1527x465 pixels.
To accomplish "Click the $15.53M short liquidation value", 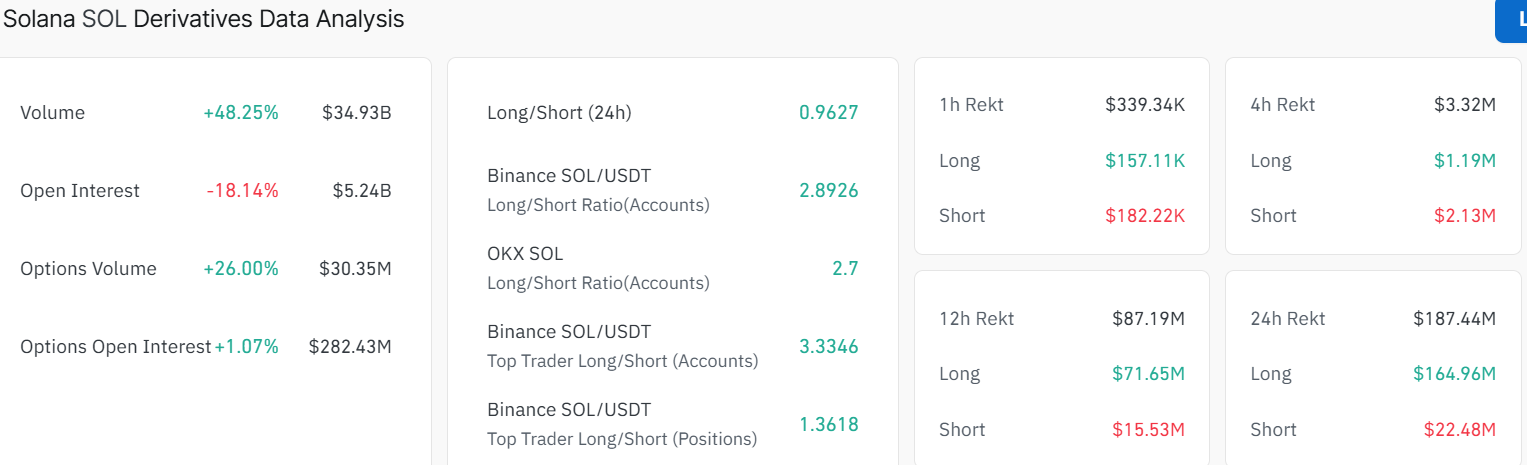I will [1148, 430].
